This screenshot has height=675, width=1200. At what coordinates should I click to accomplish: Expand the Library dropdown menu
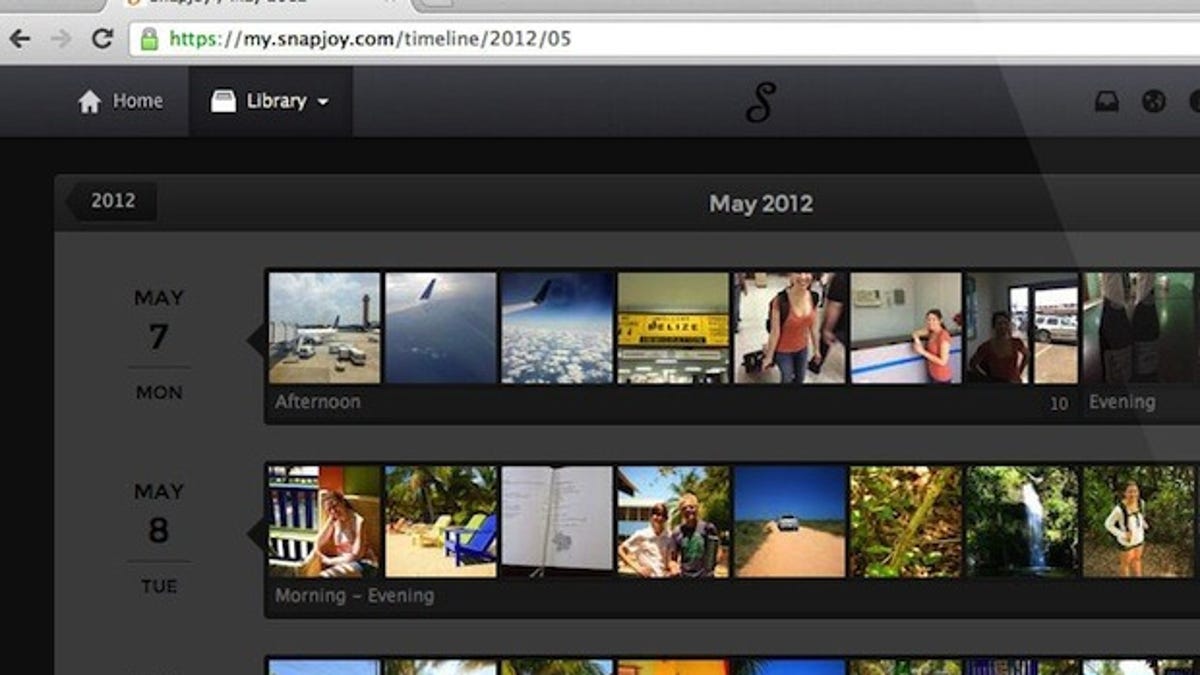pos(323,102)
